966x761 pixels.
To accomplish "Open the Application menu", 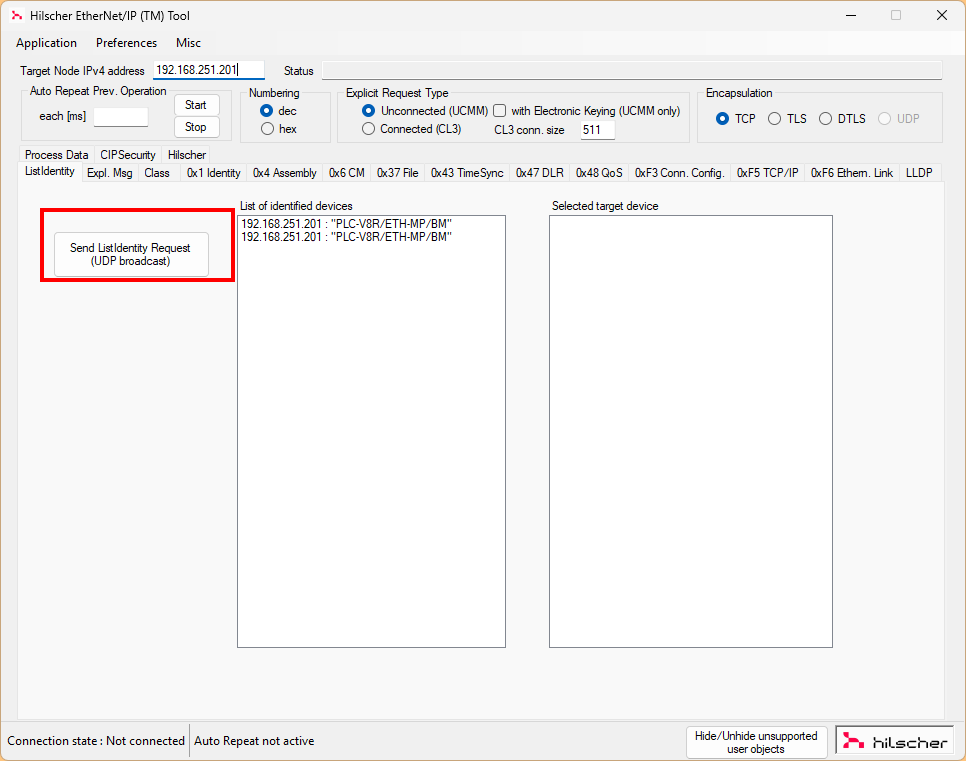I will [46, 43].
